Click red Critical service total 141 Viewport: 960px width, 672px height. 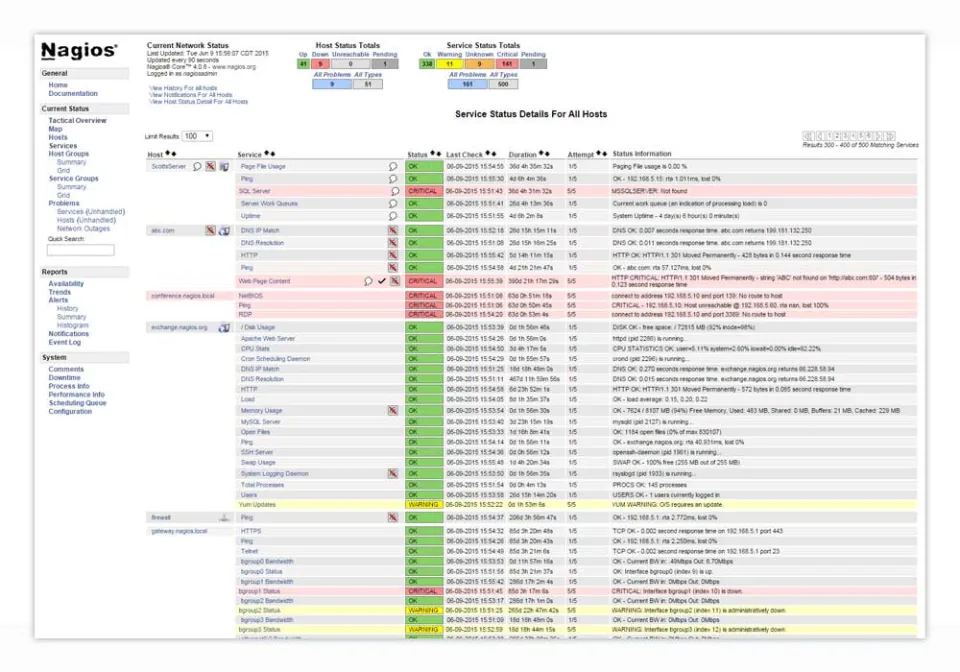point(508,64)
